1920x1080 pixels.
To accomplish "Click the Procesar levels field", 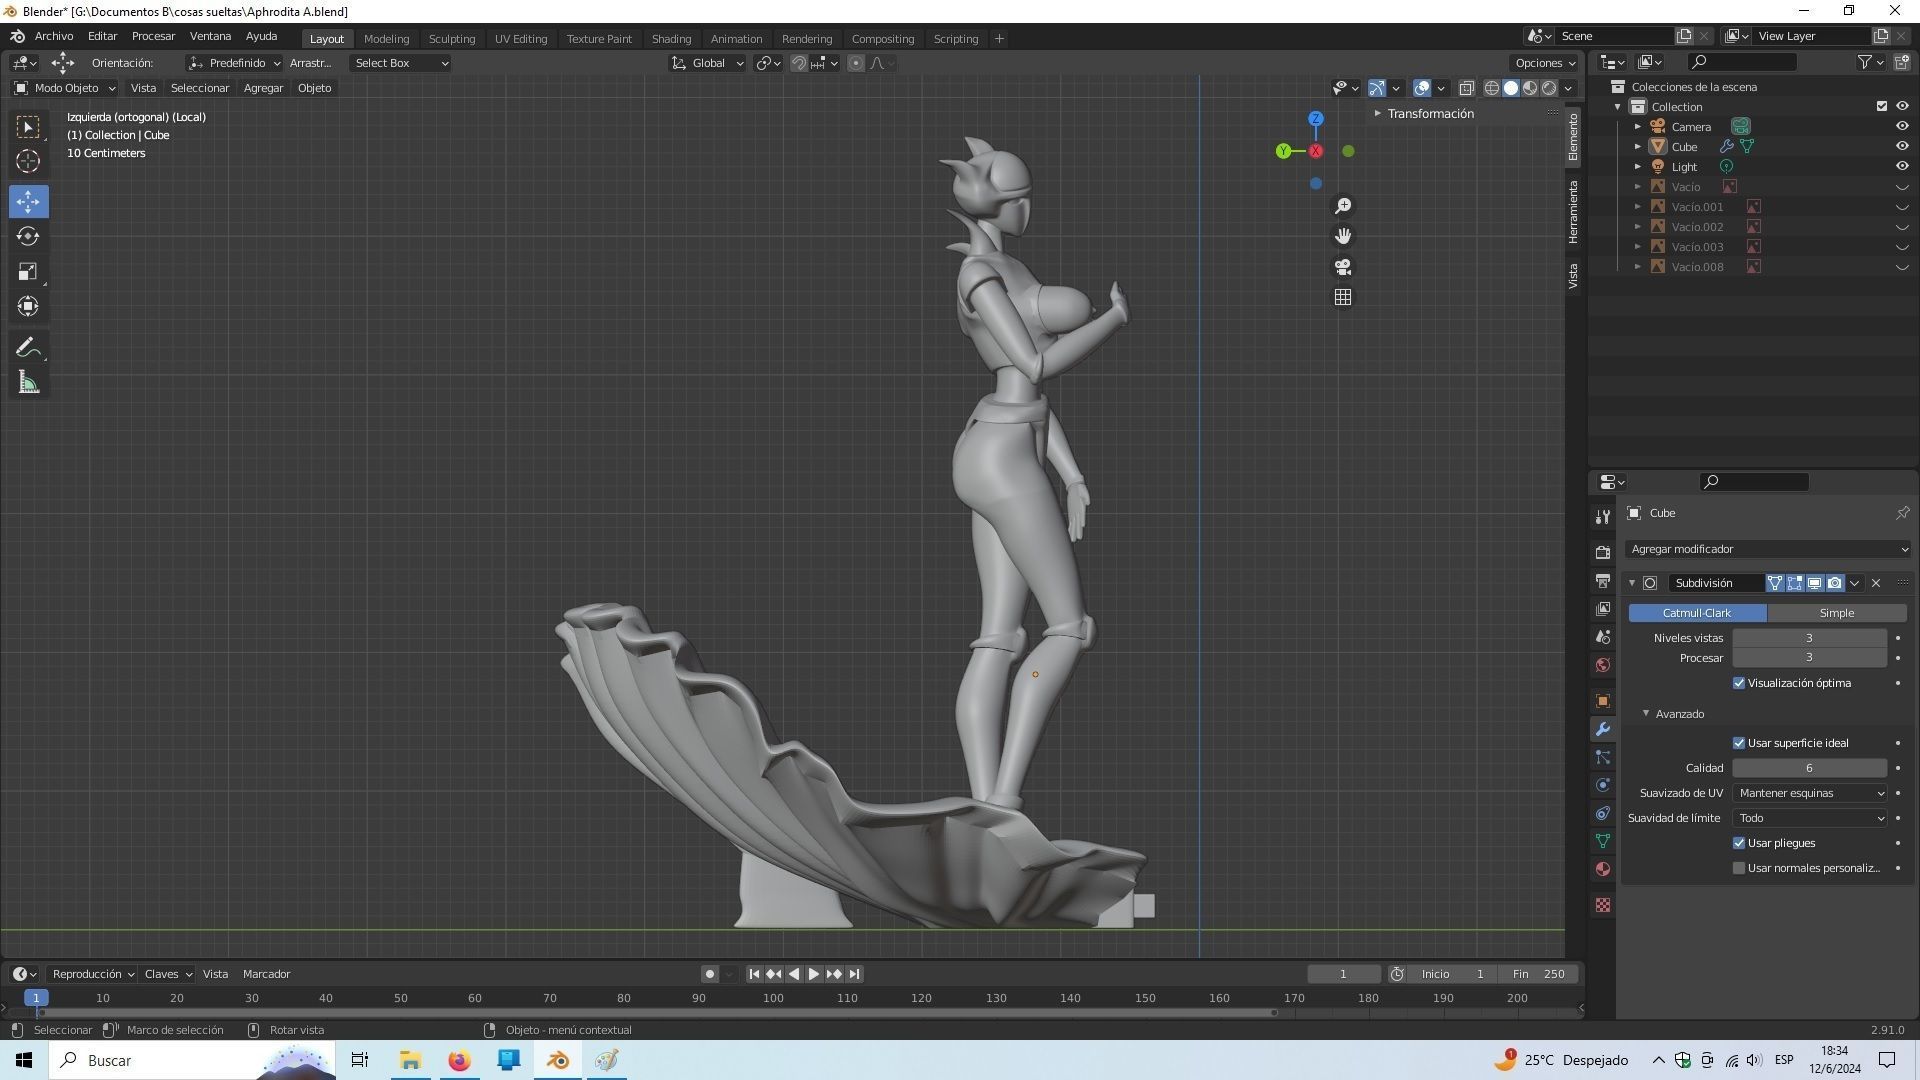I will 1809,658.
